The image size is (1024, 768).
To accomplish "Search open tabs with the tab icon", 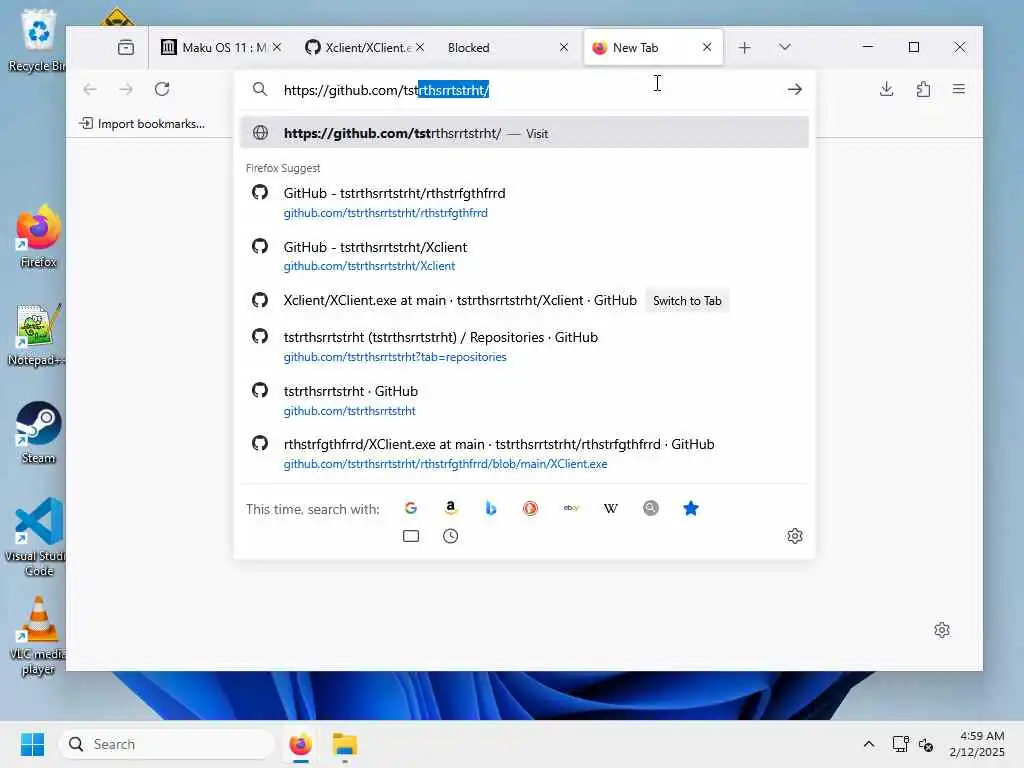I will click(411, 536).
